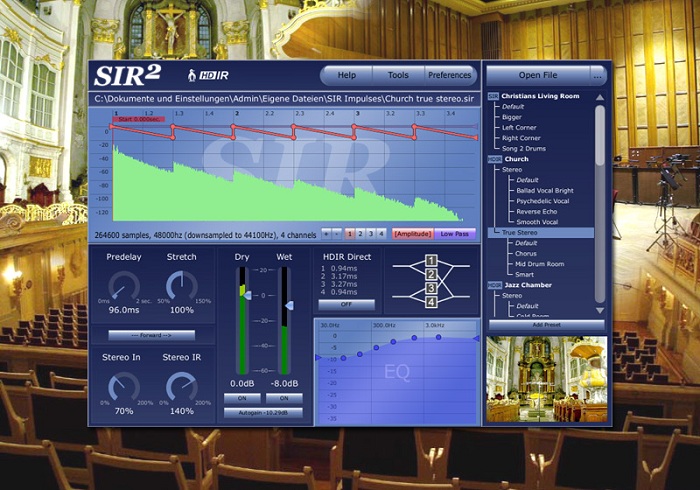Select Bigger preset
The height and width of the screenshot is (490, 700).
(x=512, y=117)
